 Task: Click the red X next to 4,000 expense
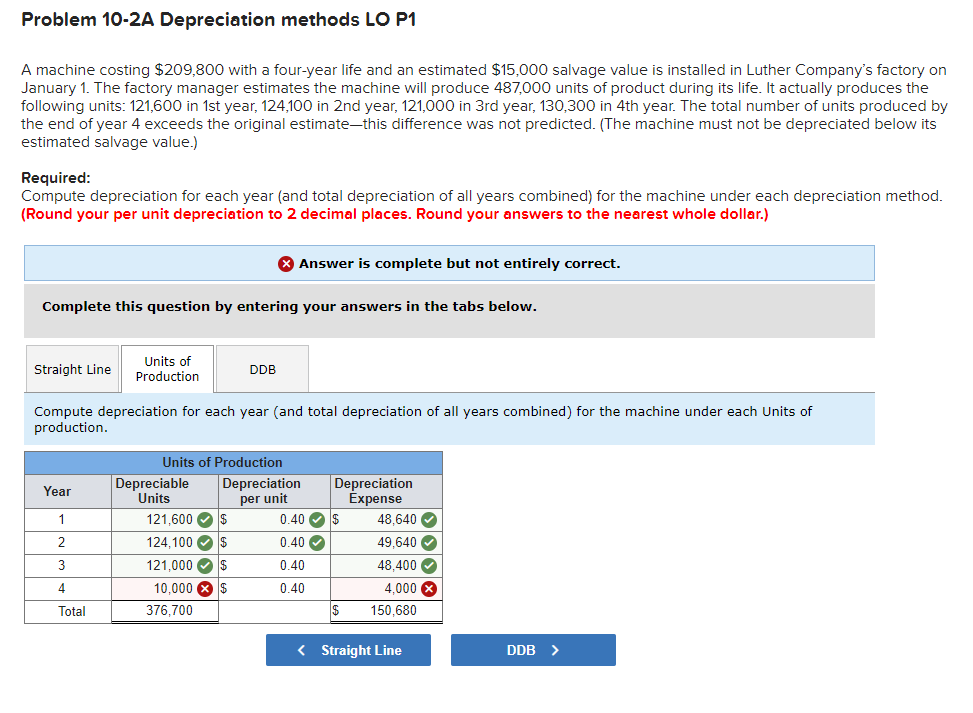(427, 588)
